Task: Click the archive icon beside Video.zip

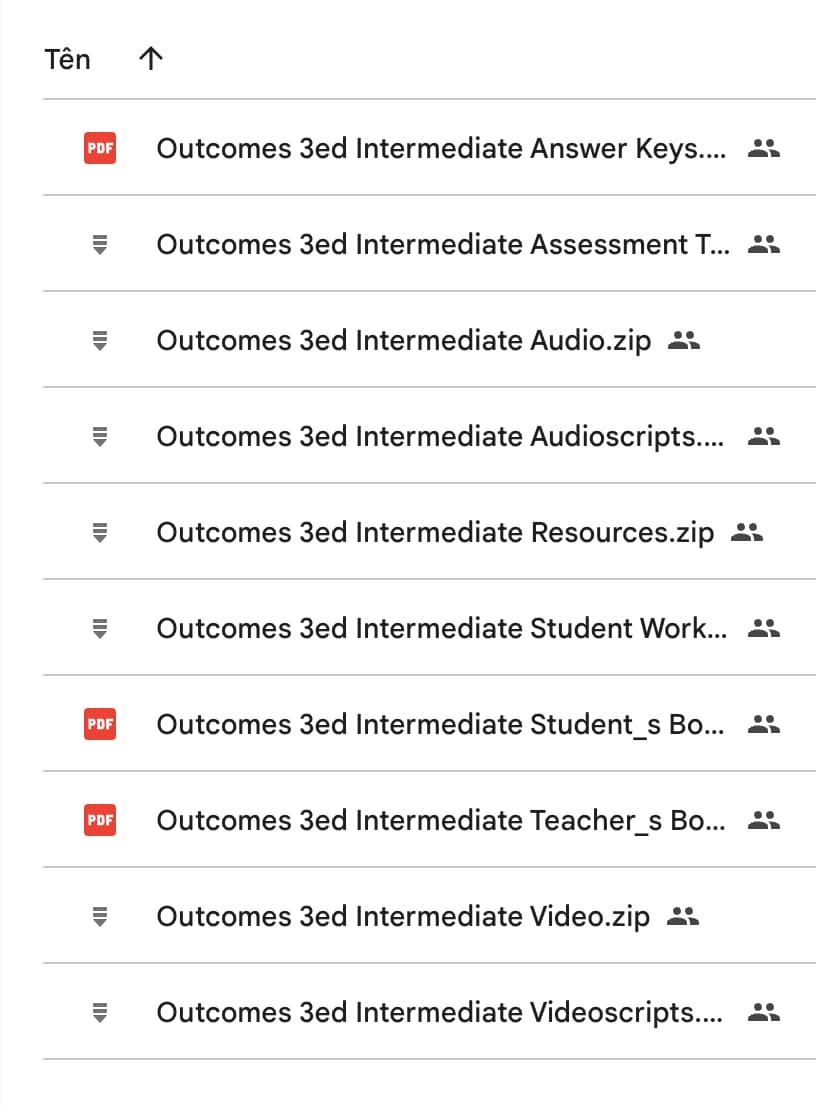Action: [x=100, y=917]
